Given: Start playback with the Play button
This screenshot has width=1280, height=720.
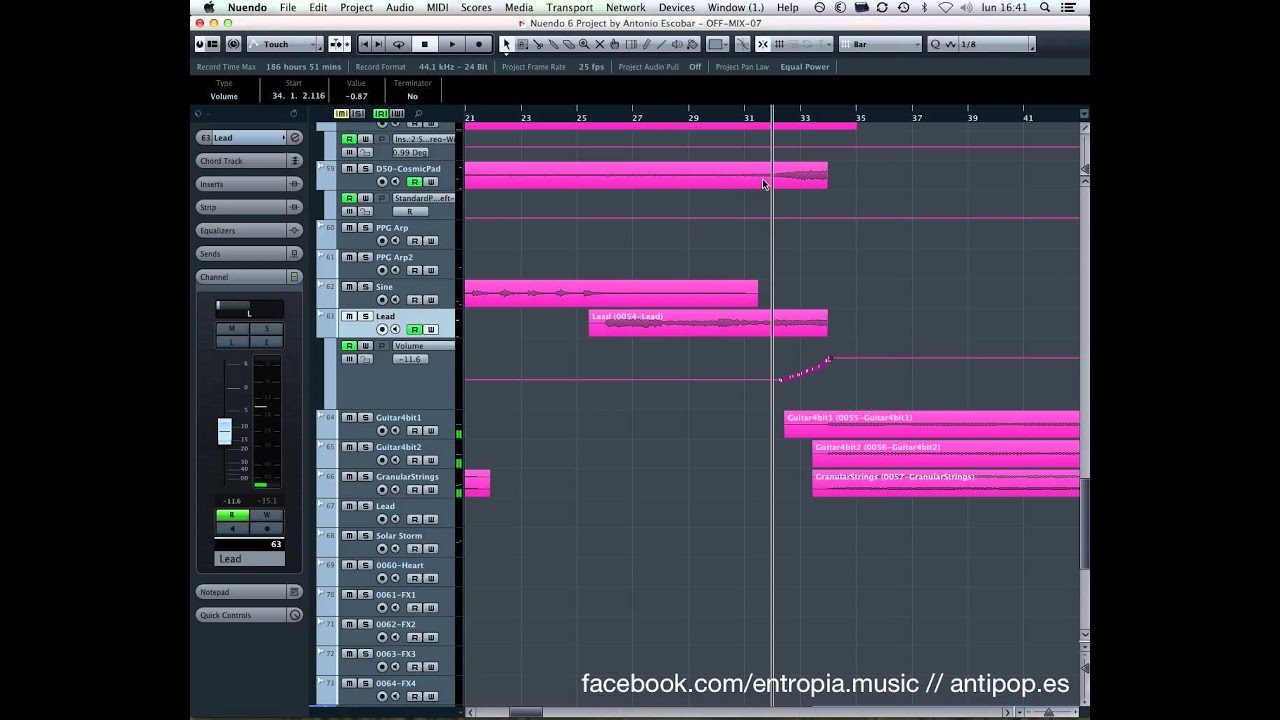Looking at the screenshot, I should [x=452, y=44].
